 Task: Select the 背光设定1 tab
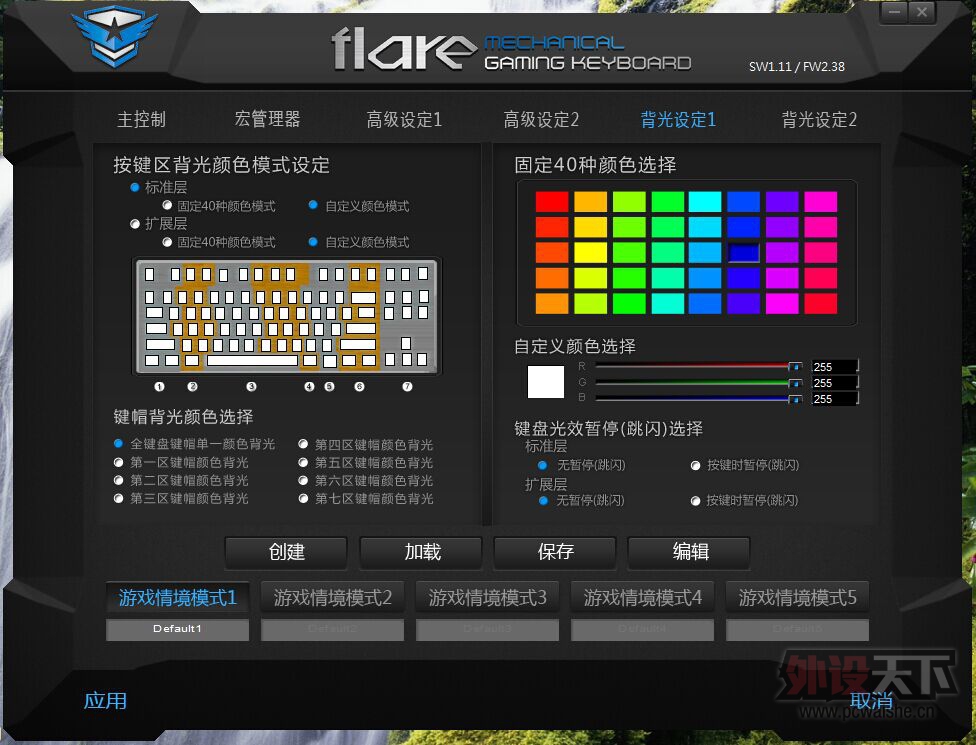[678, 119]
